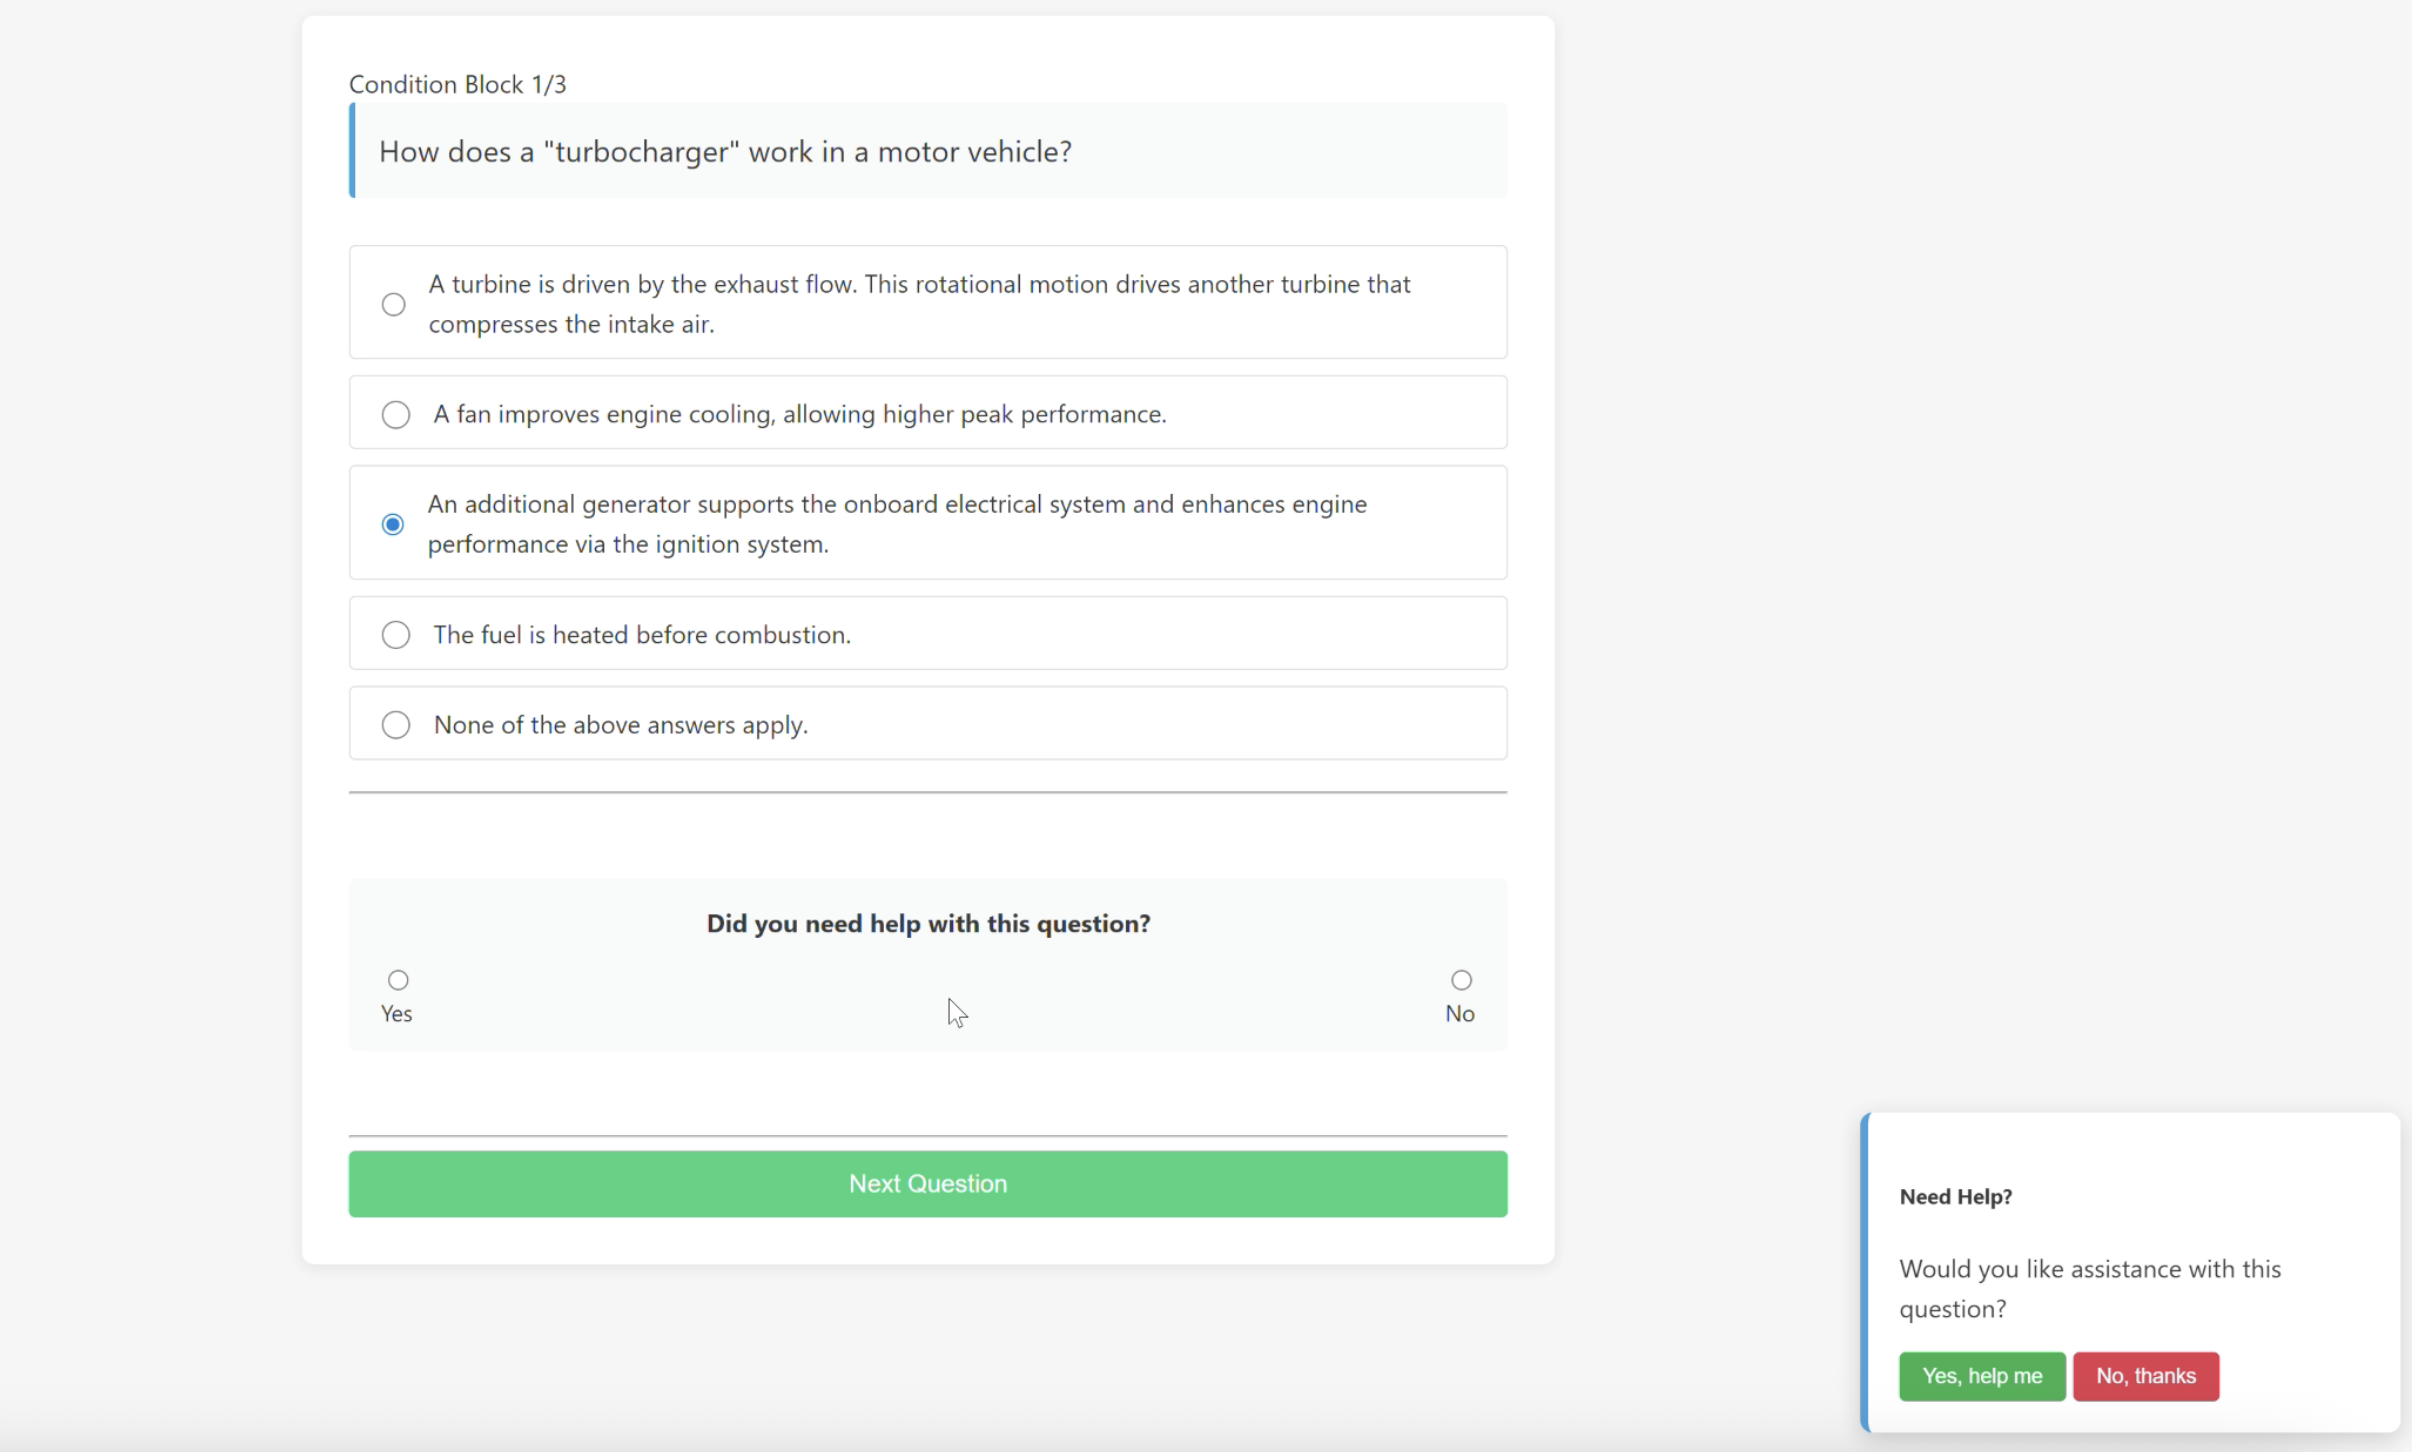
Task: Select the radio button for the turbine exhaust answer
Action: click(394, 304)
